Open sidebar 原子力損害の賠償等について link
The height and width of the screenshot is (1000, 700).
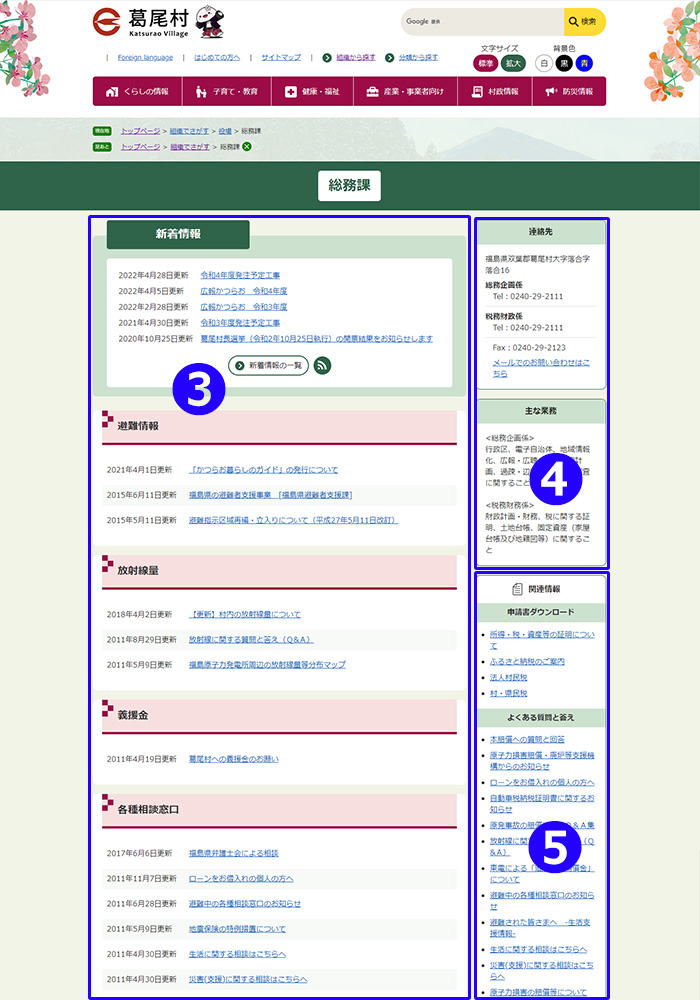[x=538, y=992]
